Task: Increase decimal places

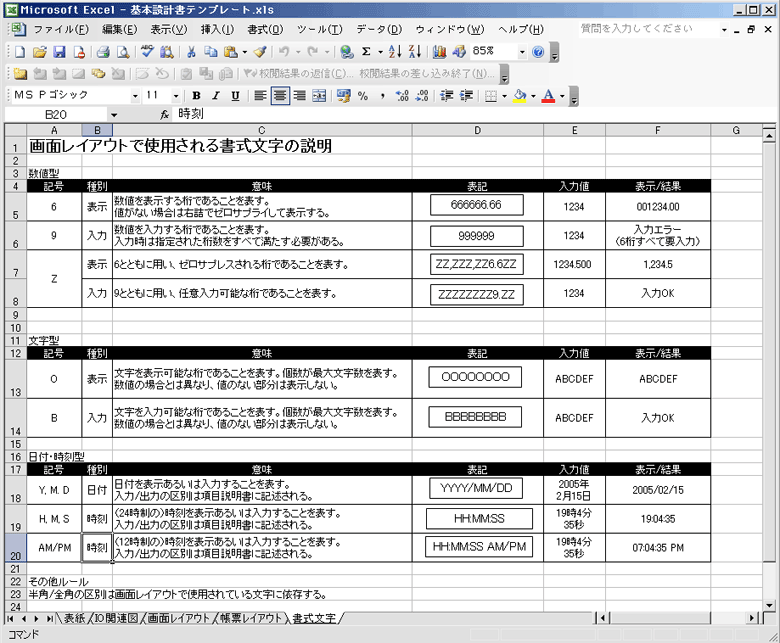Action: coord(402,95)
